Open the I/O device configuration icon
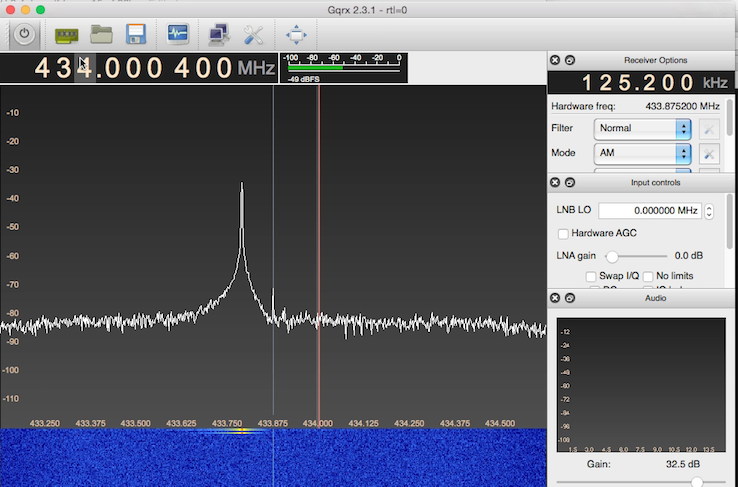 66,35
